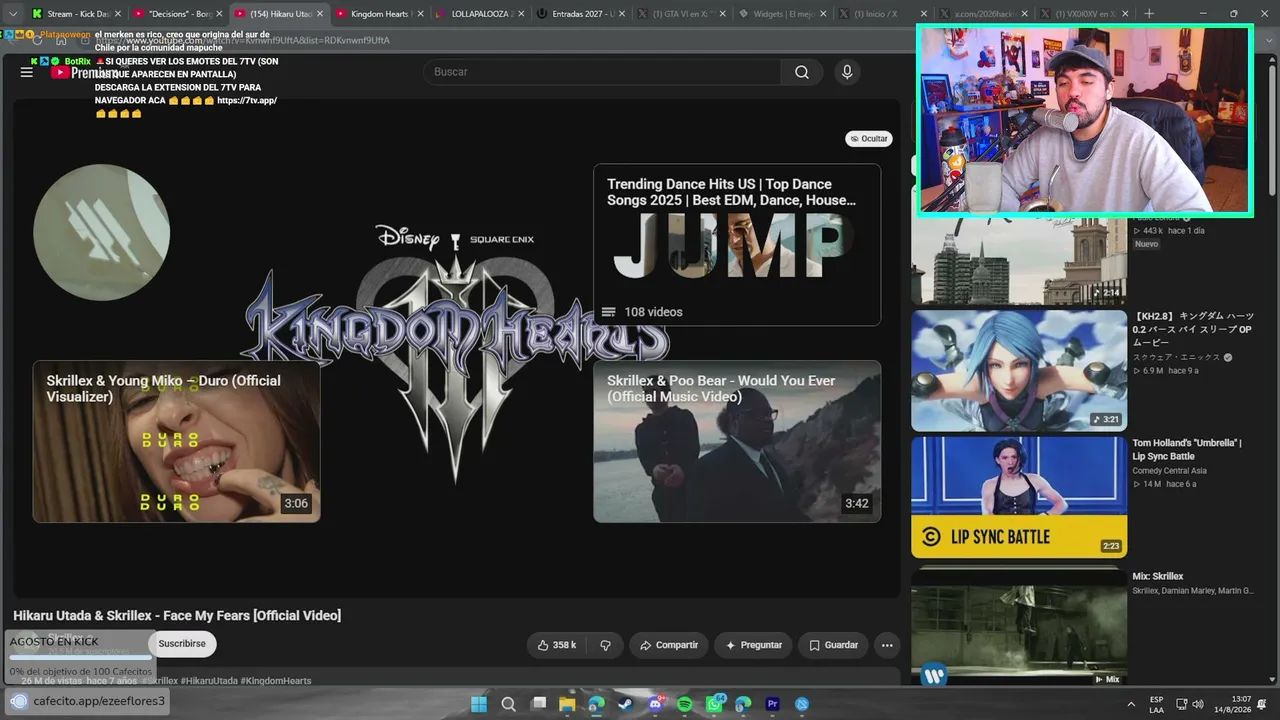Click the Suscribirse button
1280x720 pixels.
[182, 644]
